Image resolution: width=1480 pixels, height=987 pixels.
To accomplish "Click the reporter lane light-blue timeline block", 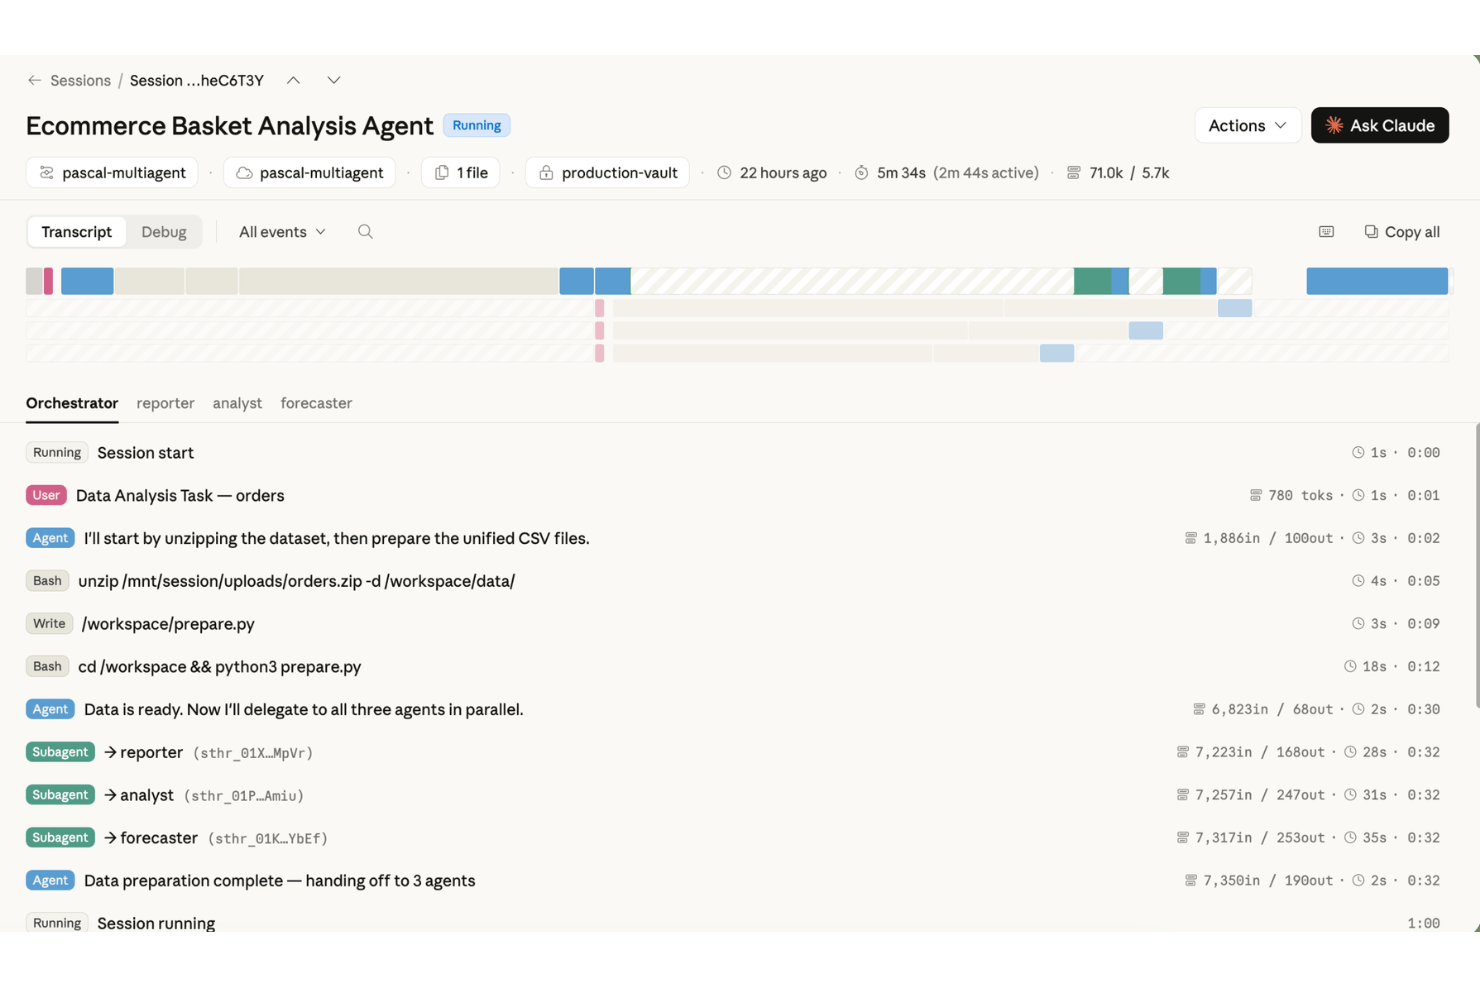I will tap(1235, 308).
